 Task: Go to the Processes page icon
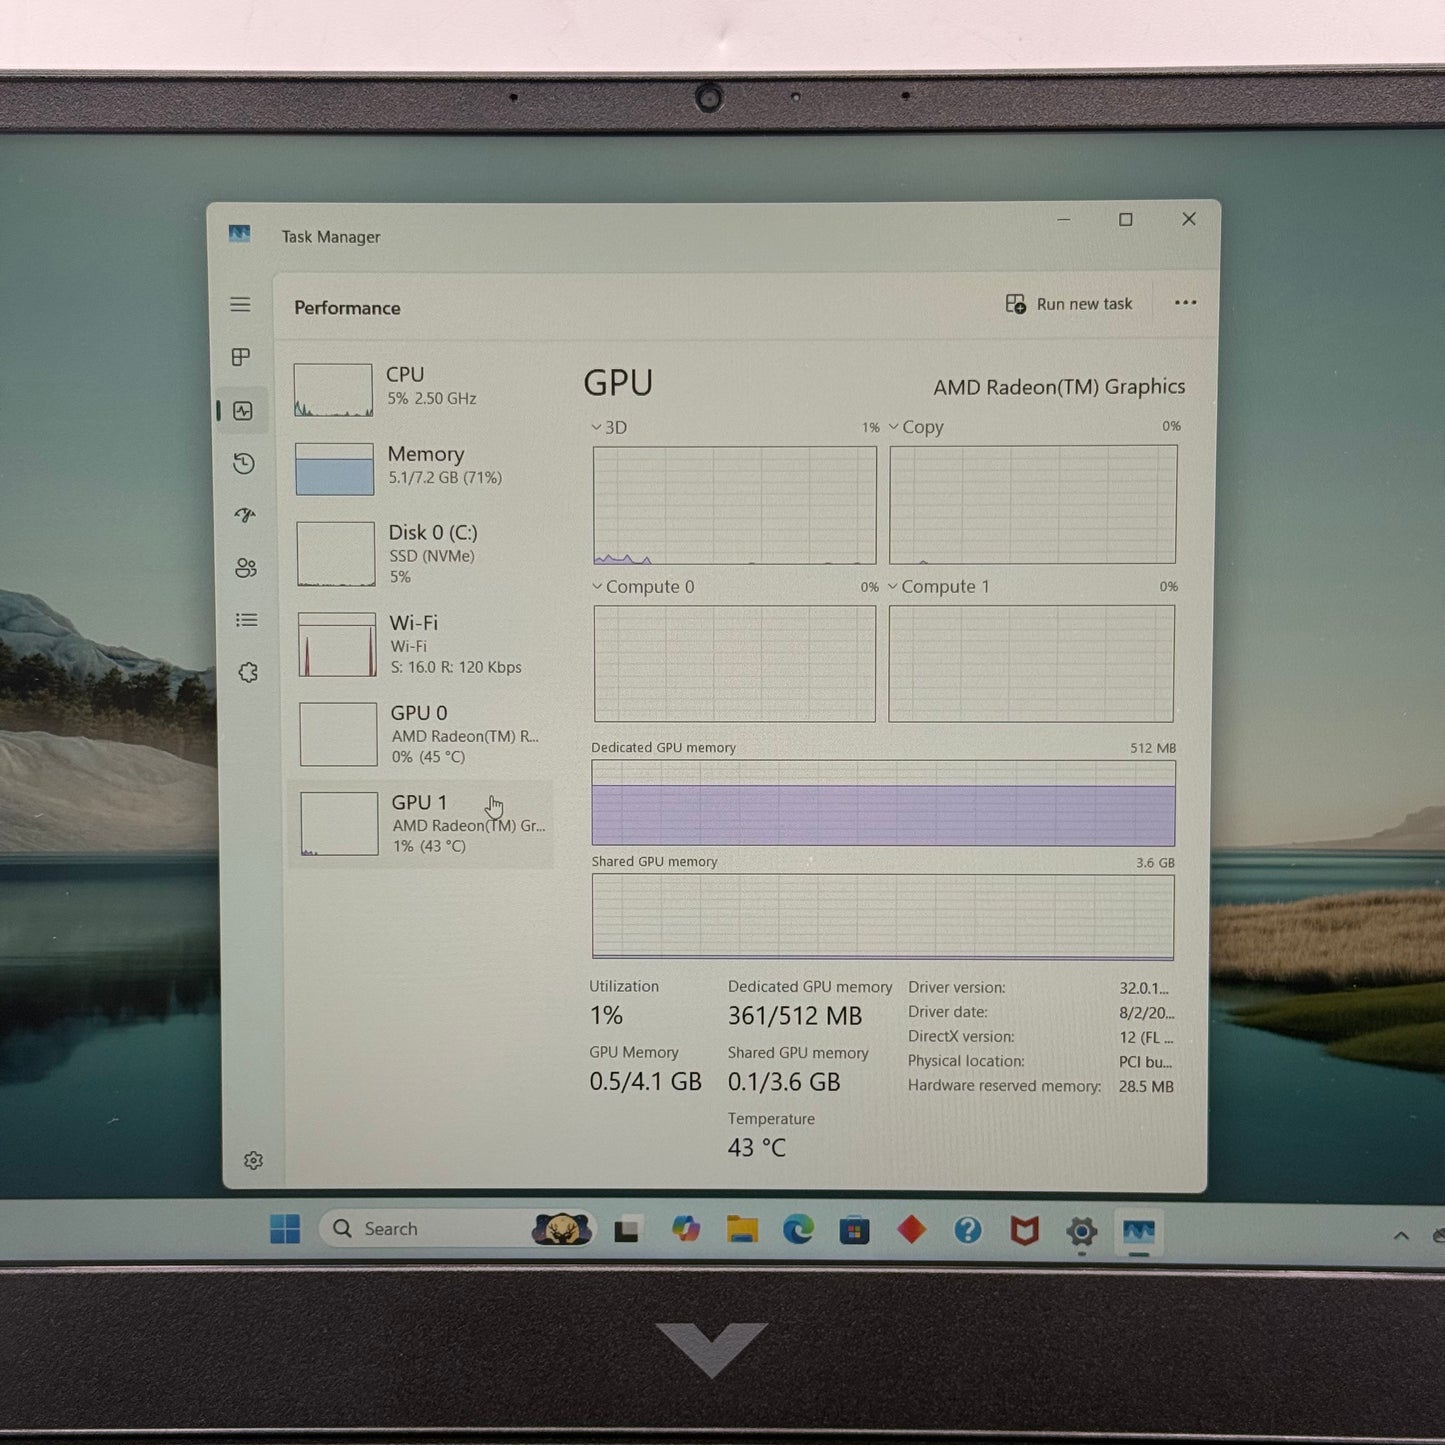pos(241,357)
